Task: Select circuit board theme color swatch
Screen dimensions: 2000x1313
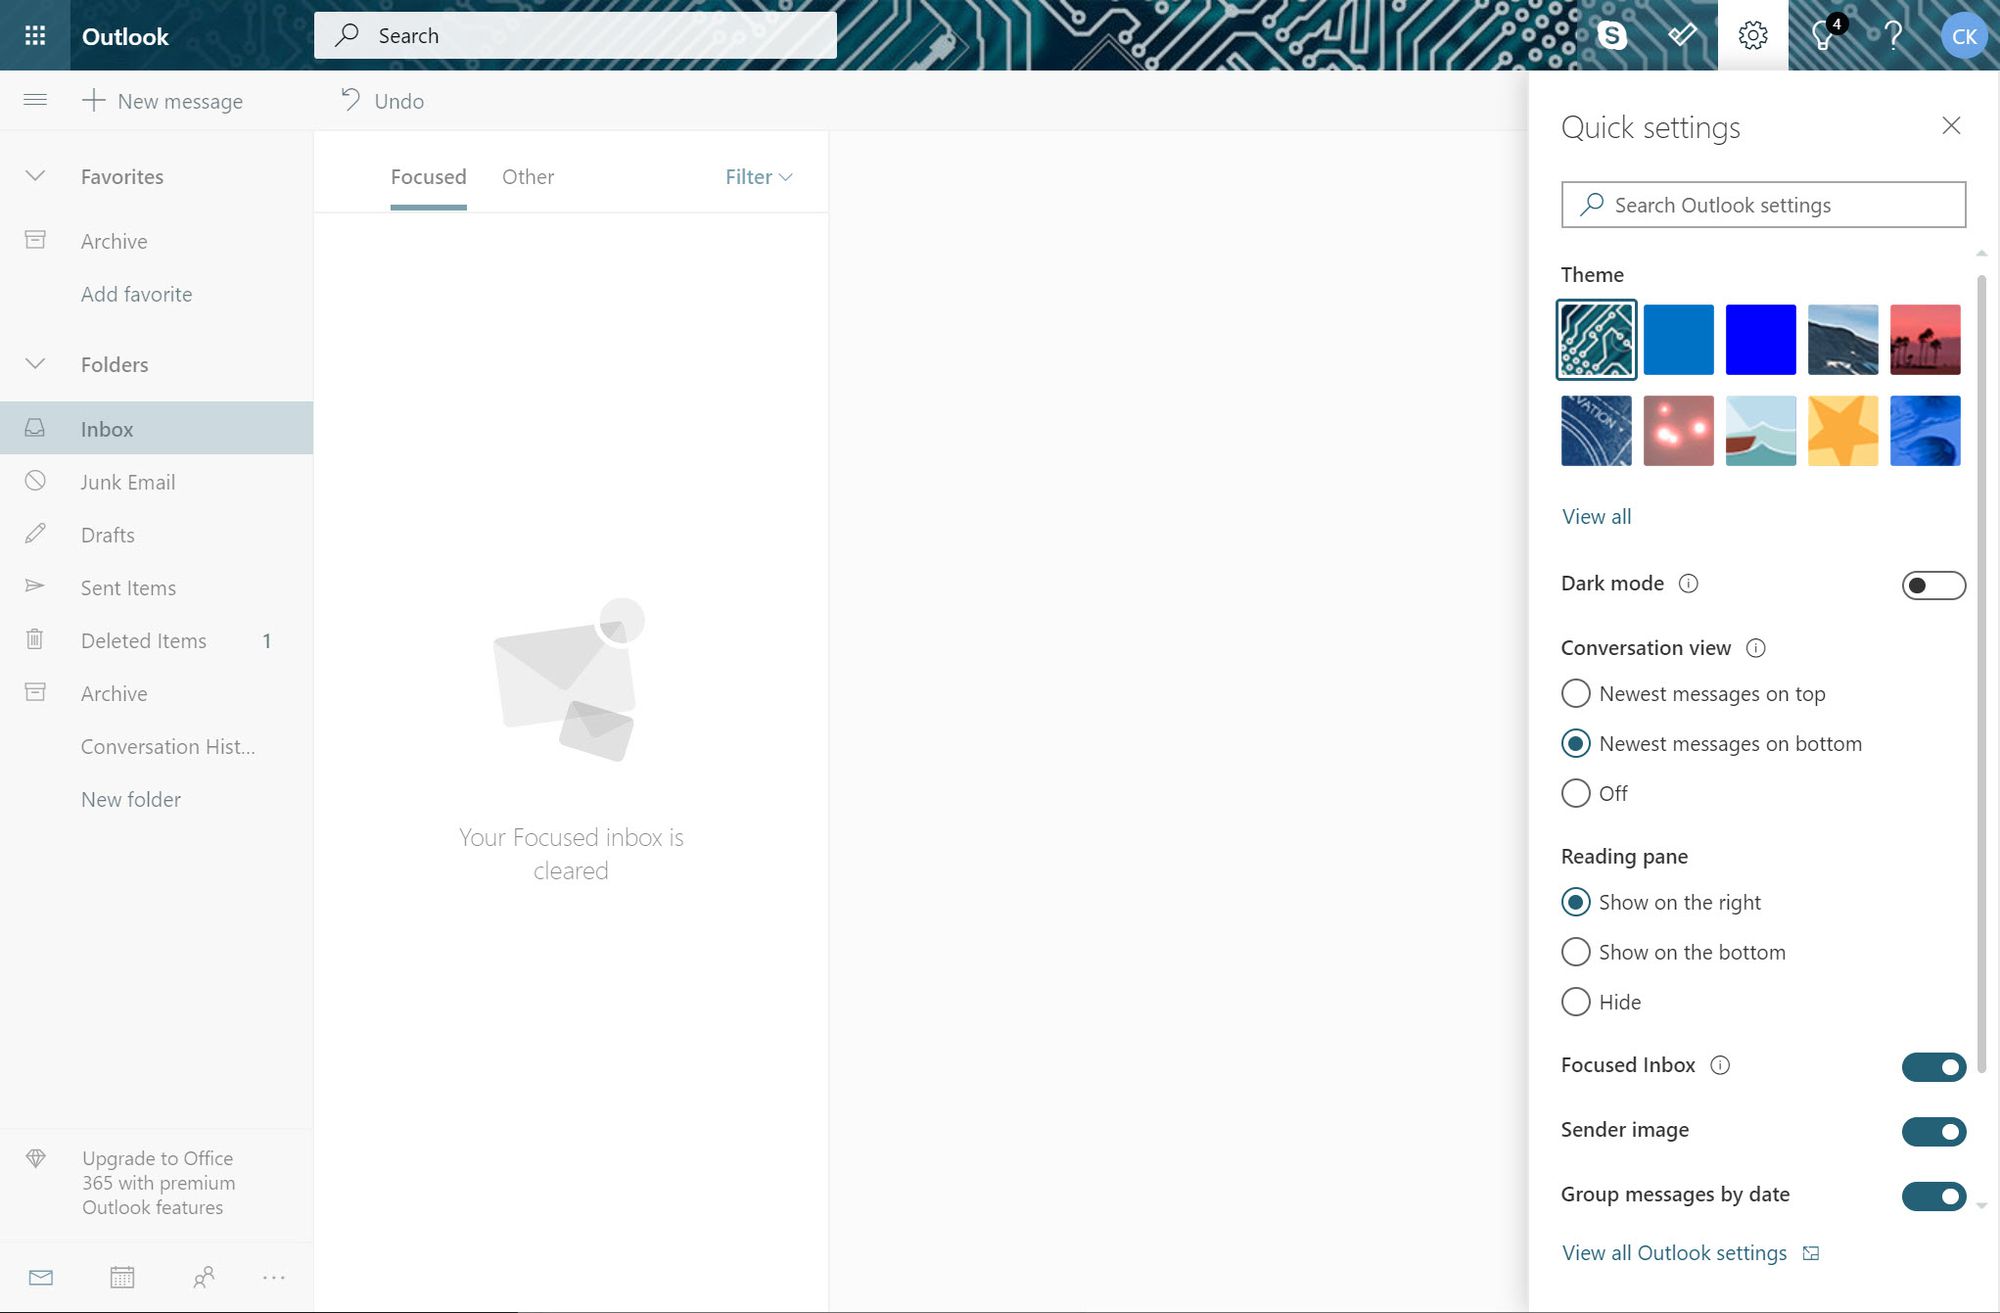Action: [x=1596, y=339]
